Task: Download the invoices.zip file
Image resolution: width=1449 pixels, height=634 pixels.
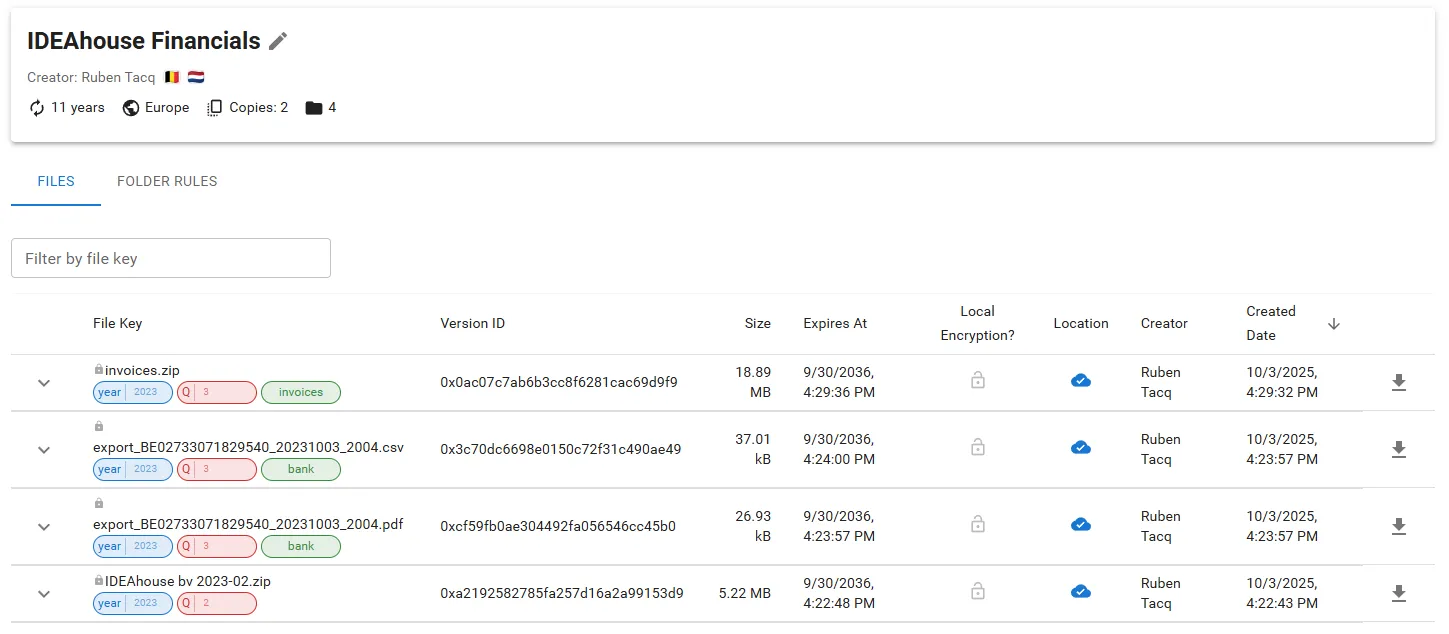Action: click(1399, 382)
